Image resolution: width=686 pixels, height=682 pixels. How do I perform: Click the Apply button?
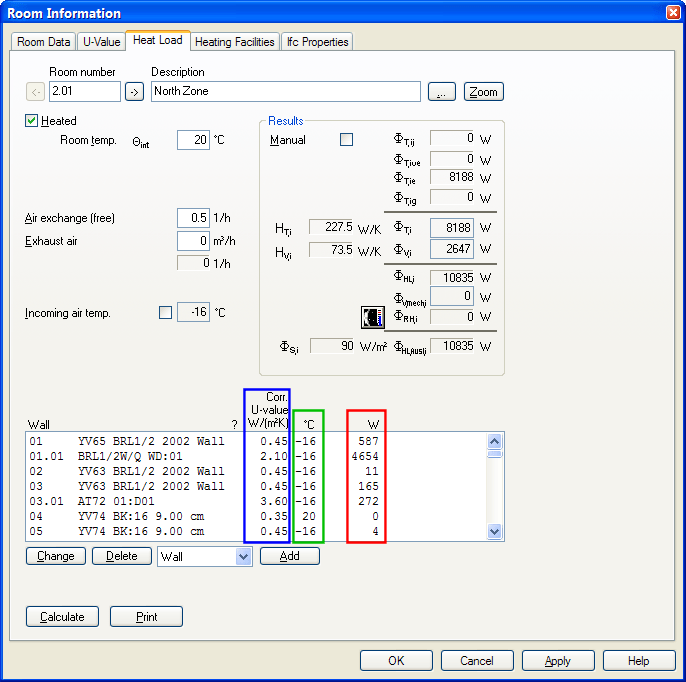click(558, 661)
